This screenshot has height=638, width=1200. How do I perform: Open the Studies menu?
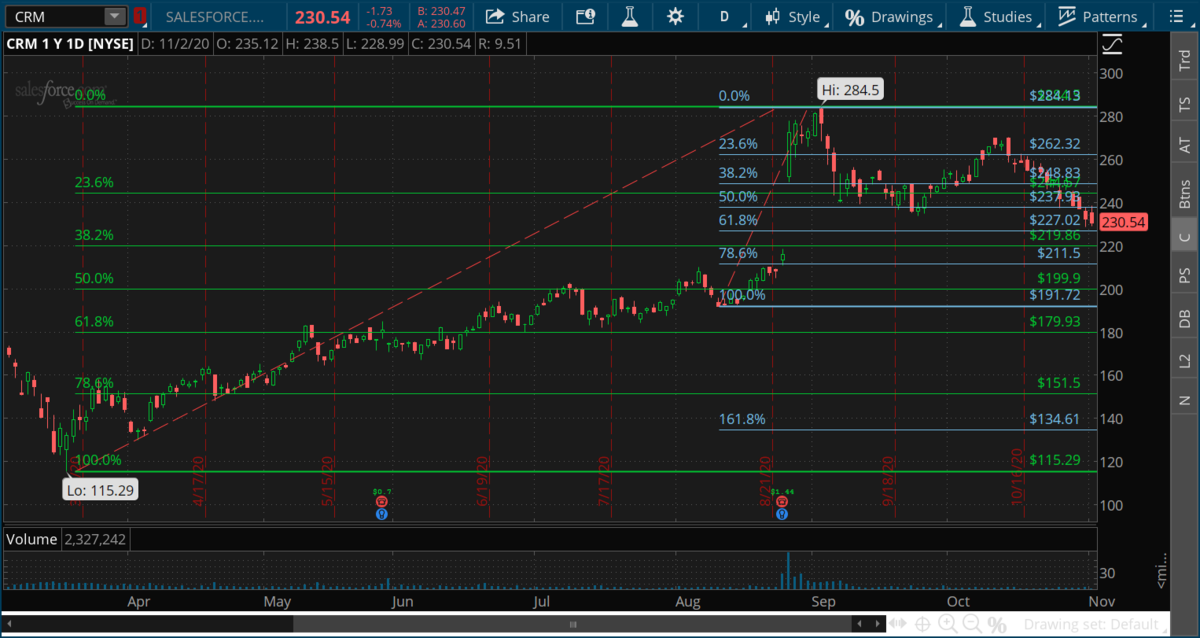pos(996,16)
